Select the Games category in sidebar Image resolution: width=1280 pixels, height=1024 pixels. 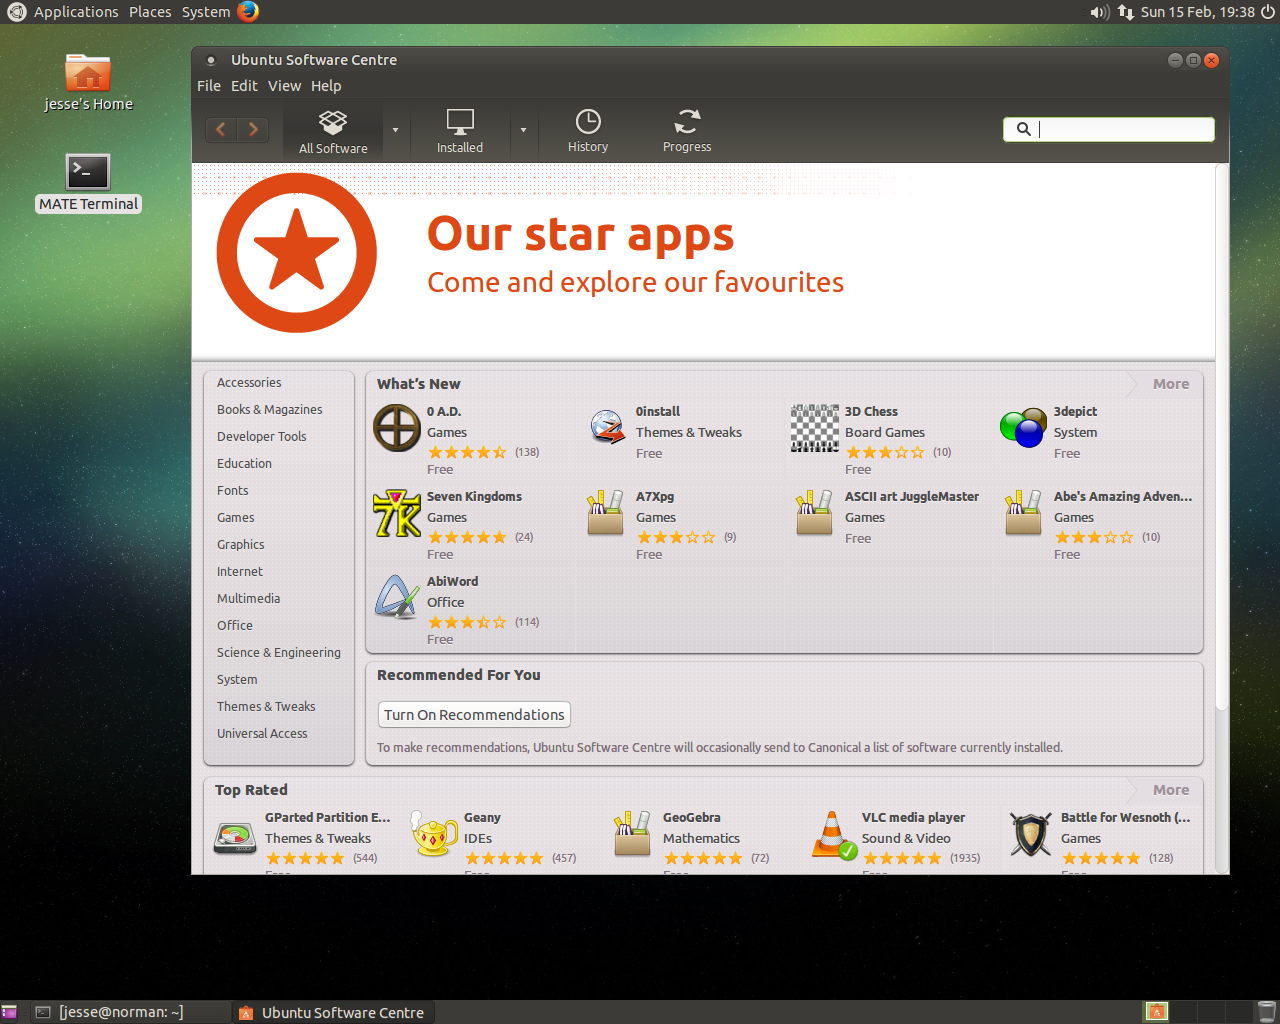point(236,518)
